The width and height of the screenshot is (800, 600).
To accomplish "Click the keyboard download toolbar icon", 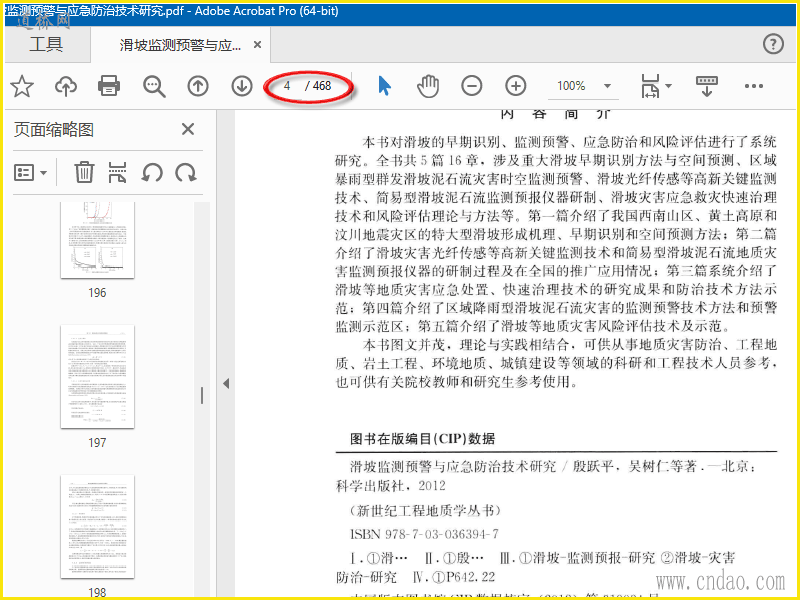I will point(707,86).
